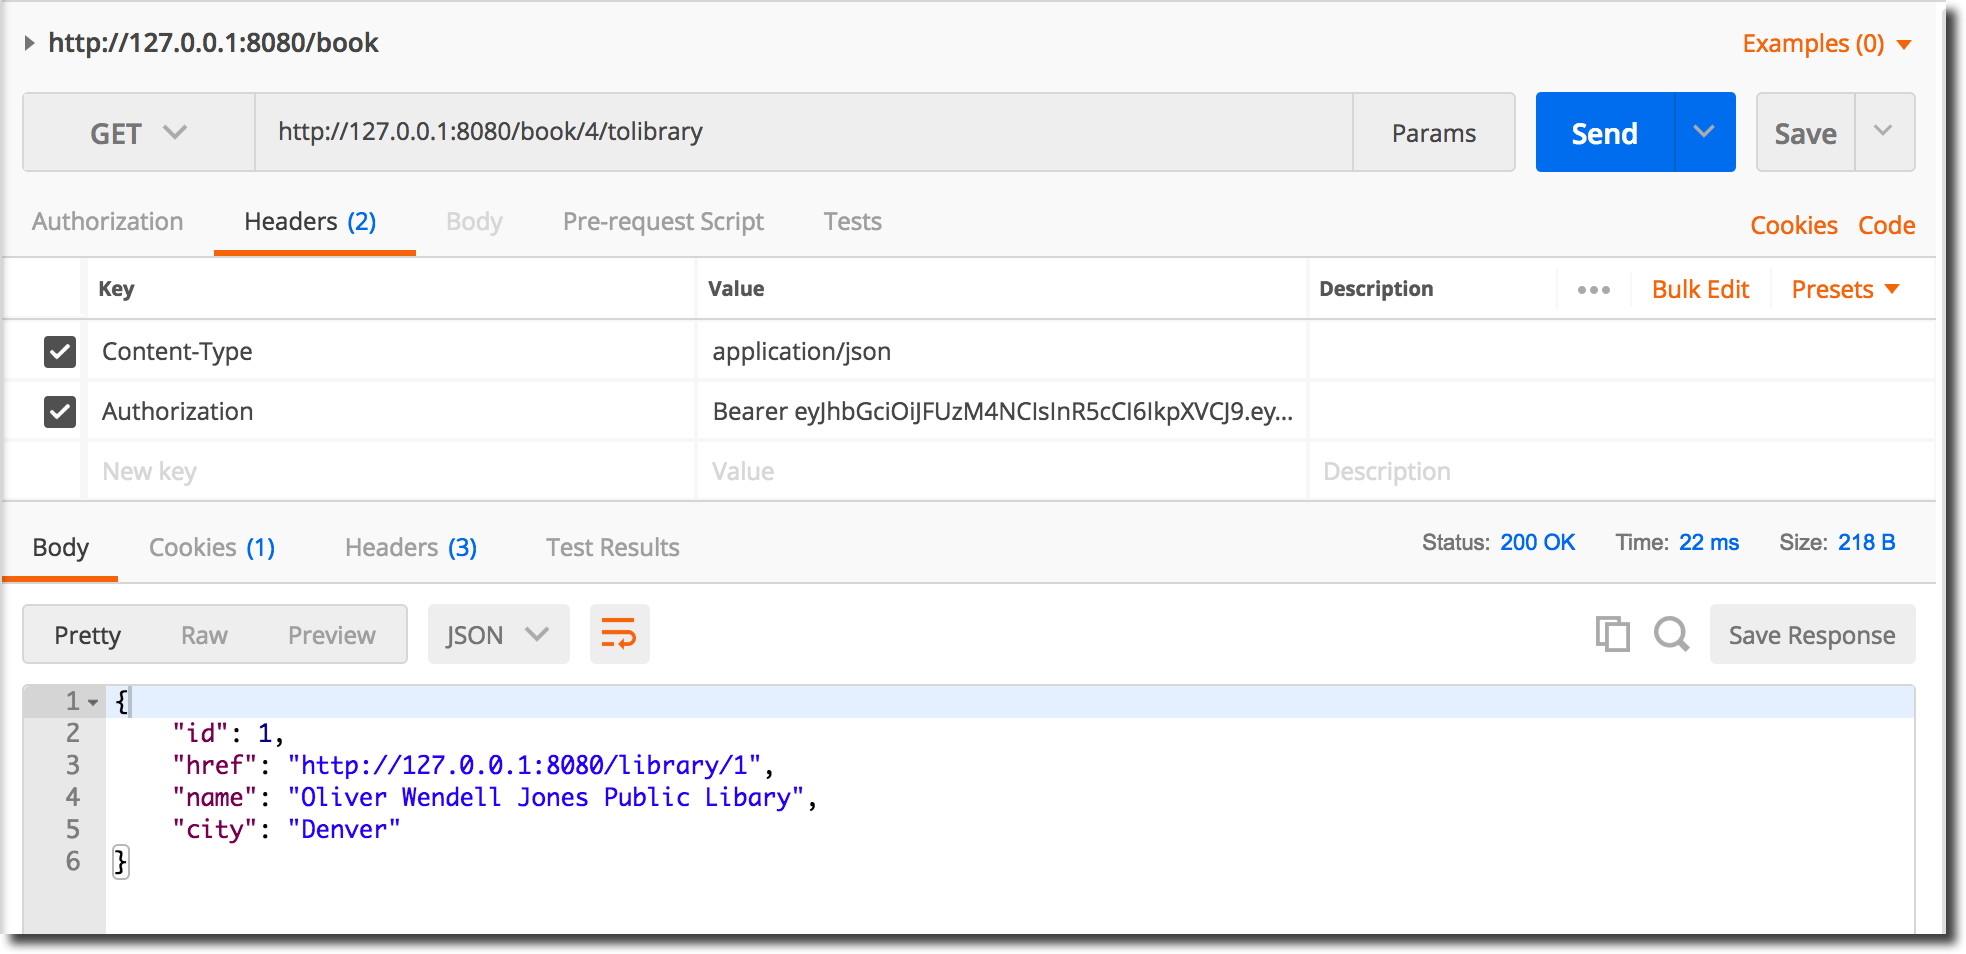The width and height of the screenshot is (1966, 954).
Task: Click the Save request button
Action: (x=1806, y=132)
